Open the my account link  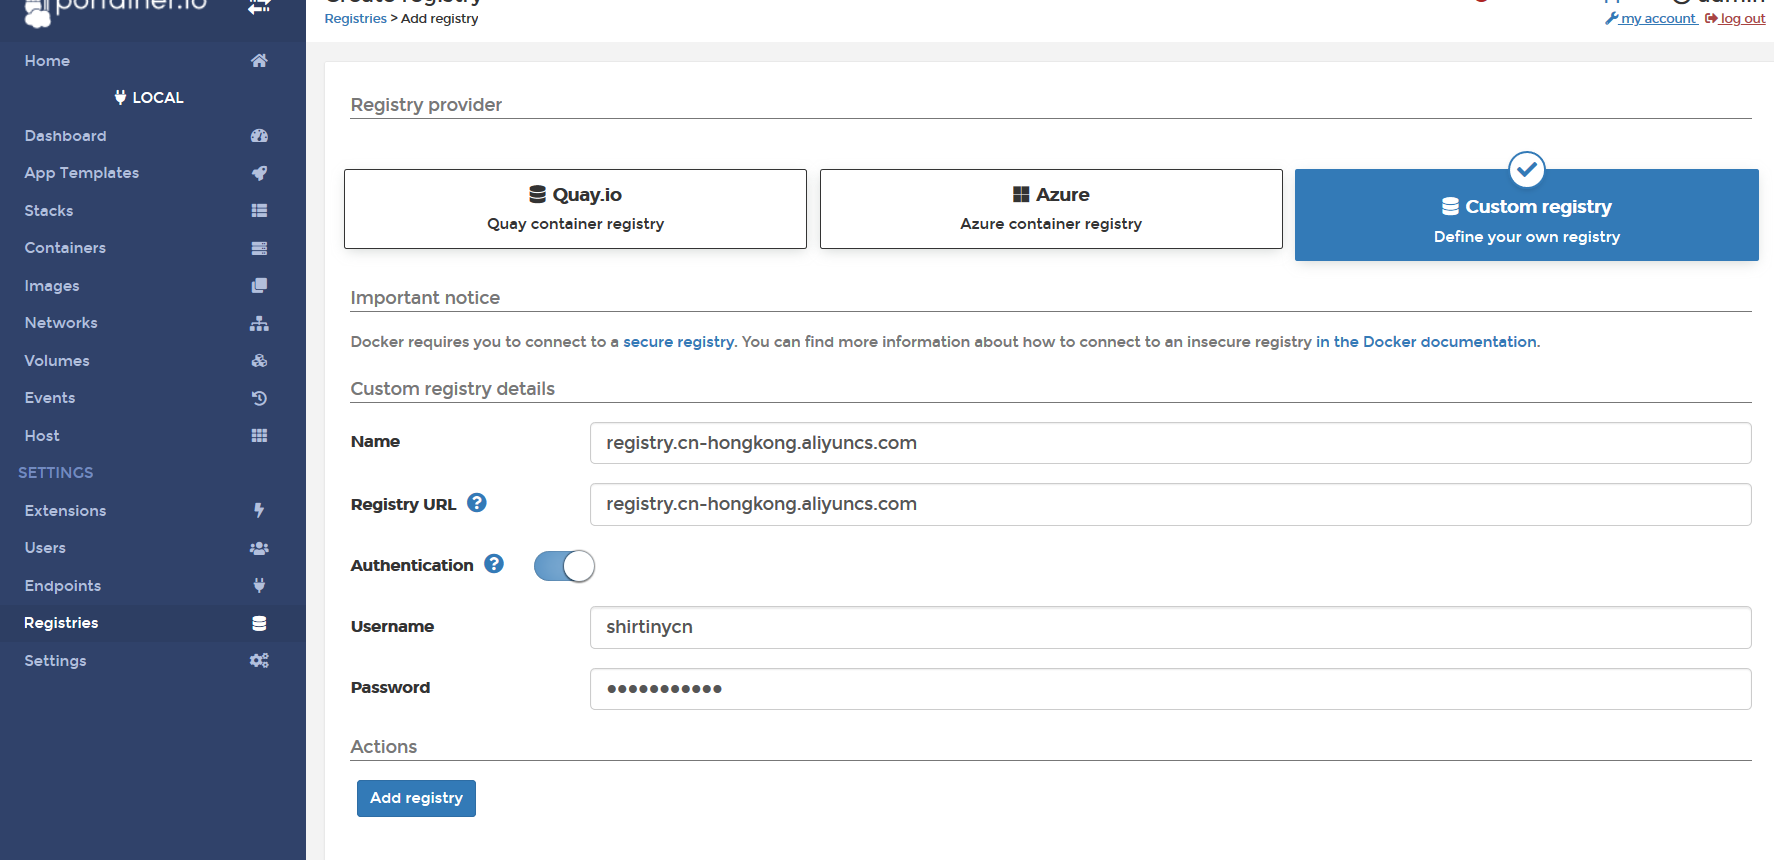1651,19
